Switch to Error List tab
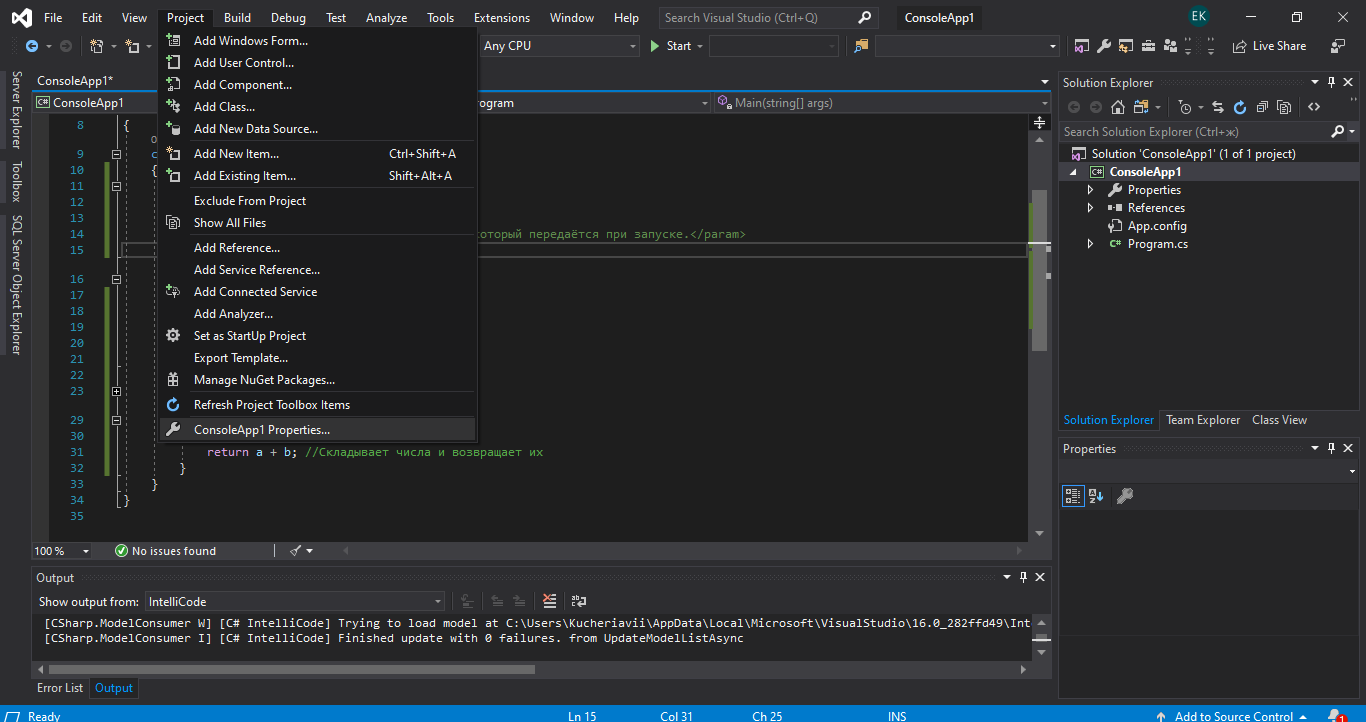This screenshot has width=1366, height=722. coord(60,688)
